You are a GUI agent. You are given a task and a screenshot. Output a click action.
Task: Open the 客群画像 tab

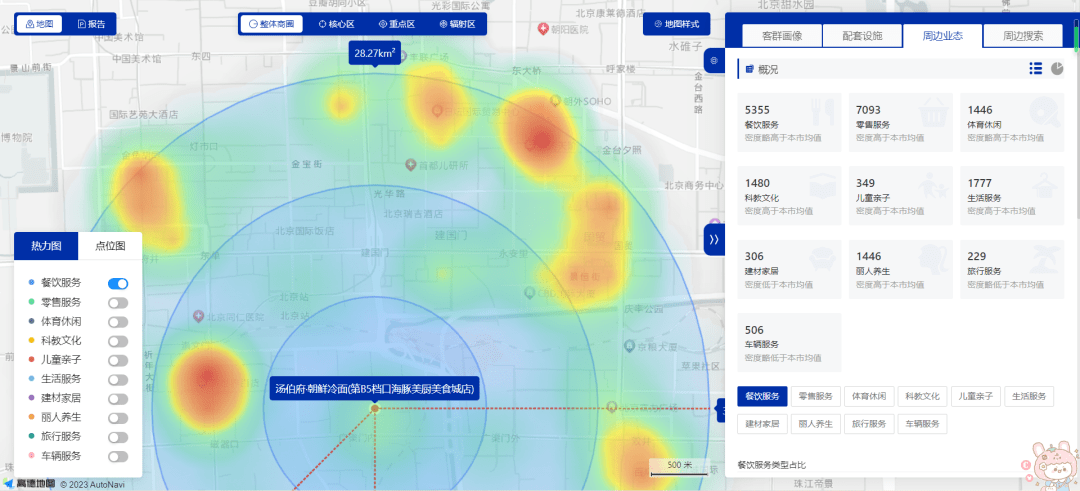pos(782,36)
